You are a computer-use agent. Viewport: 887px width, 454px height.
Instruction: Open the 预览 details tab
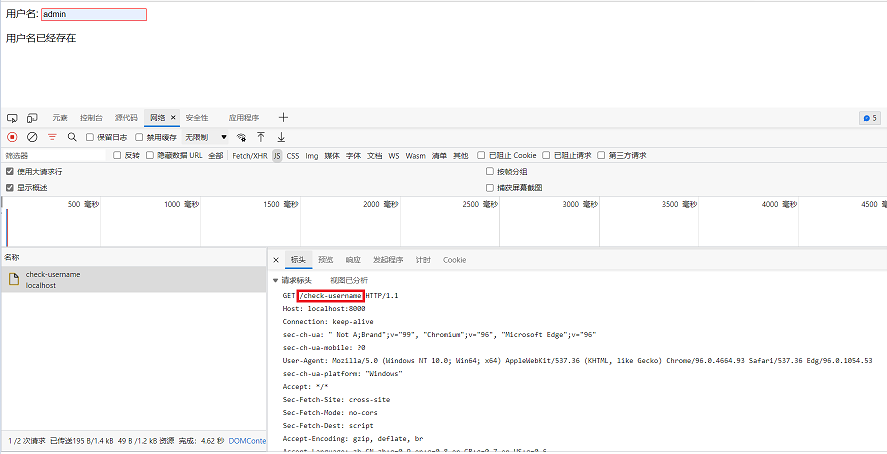(x=326, y=260)
